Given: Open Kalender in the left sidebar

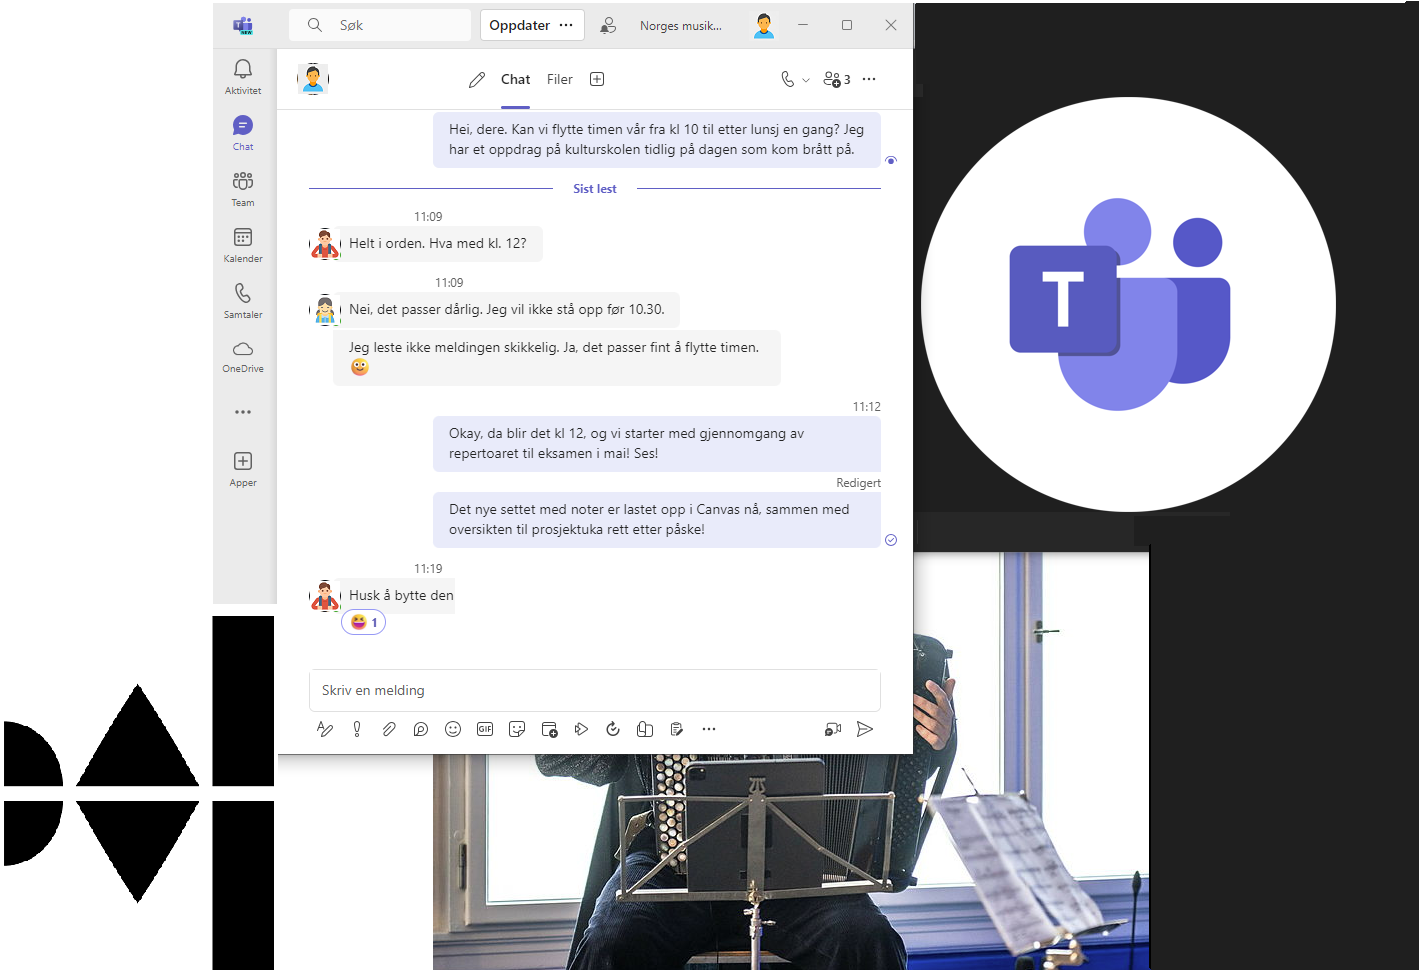Looking at the screenshot, I should [x=243, y=244].
